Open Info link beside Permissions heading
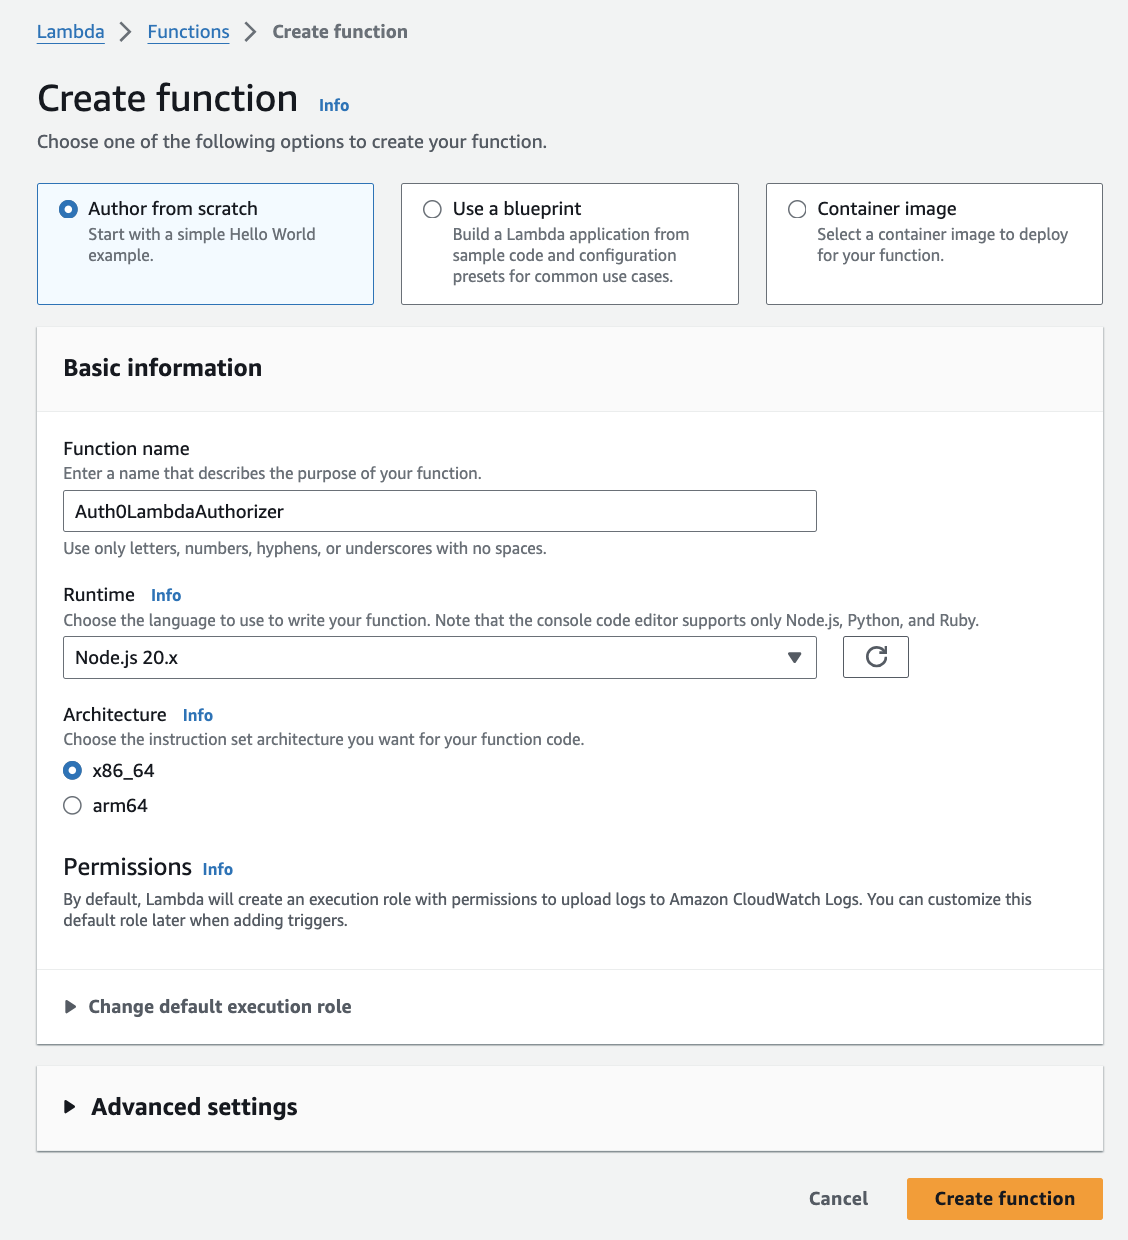The image size is (1128, 1240). [217, 869]
